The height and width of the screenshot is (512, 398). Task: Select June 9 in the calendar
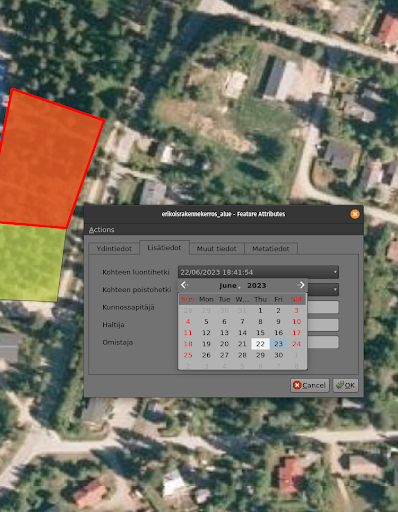click(x=278, y=322)
